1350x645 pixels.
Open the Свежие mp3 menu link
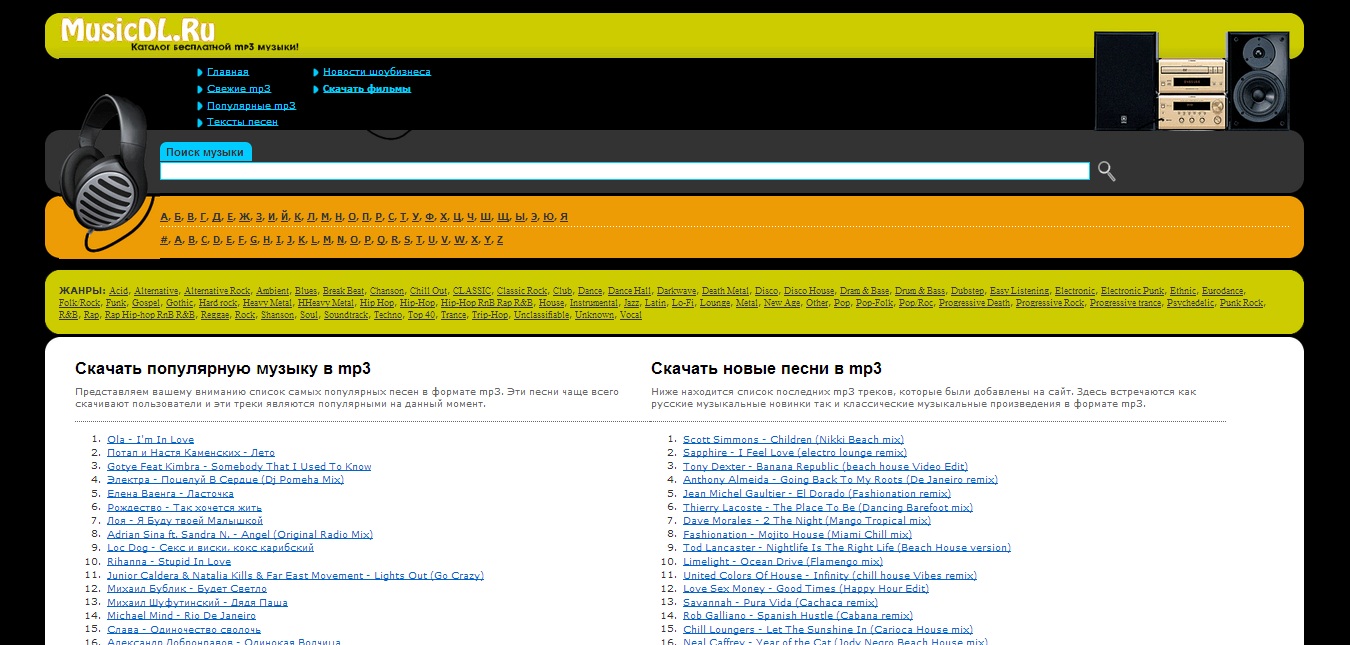239,89
